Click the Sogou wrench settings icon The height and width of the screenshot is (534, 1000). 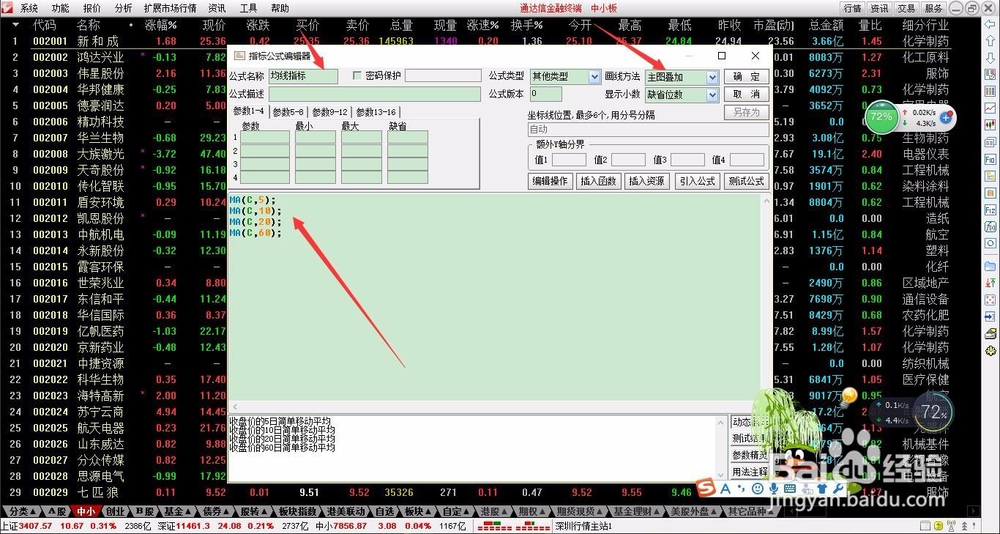click(838, 489)
